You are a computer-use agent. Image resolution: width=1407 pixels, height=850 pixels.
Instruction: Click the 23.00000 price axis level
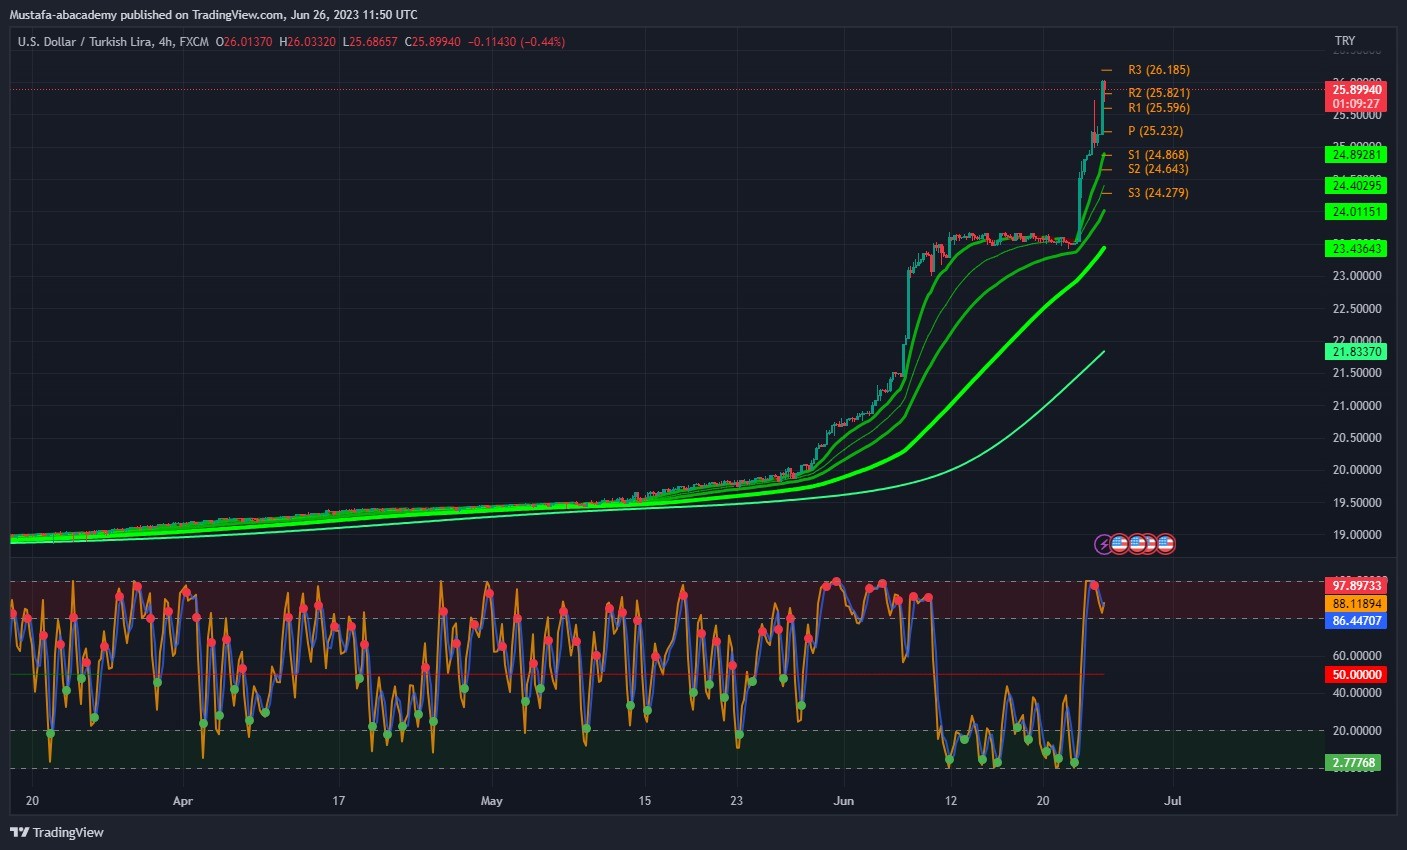click(1358, 276)
